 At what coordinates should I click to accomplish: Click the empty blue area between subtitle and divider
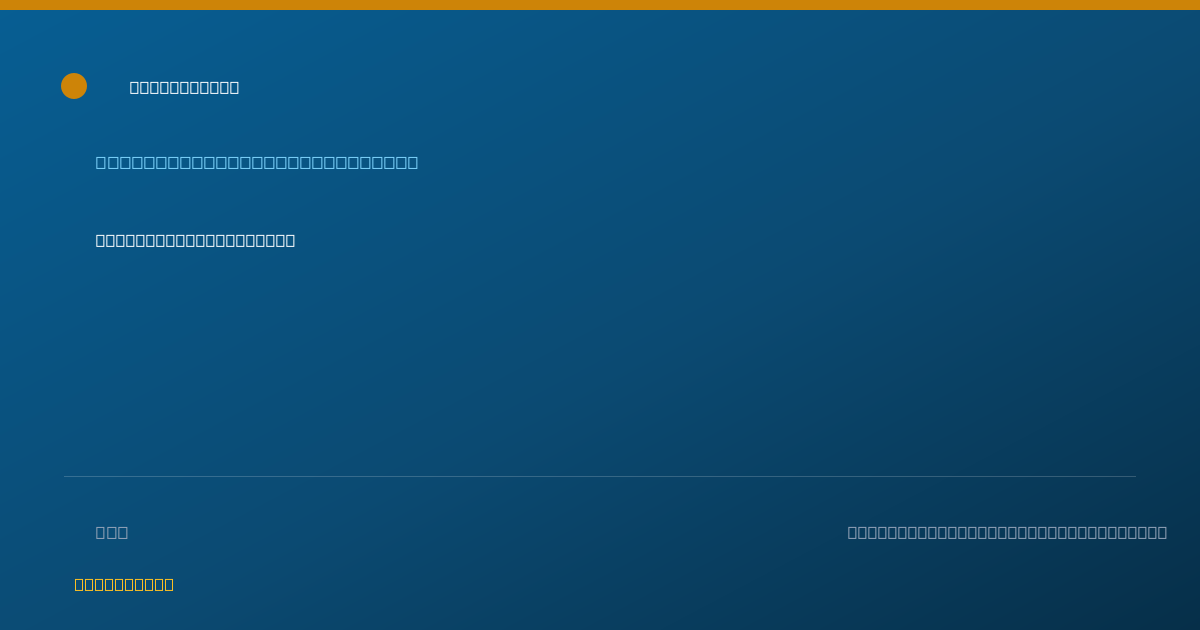click(x=600, y=360)
